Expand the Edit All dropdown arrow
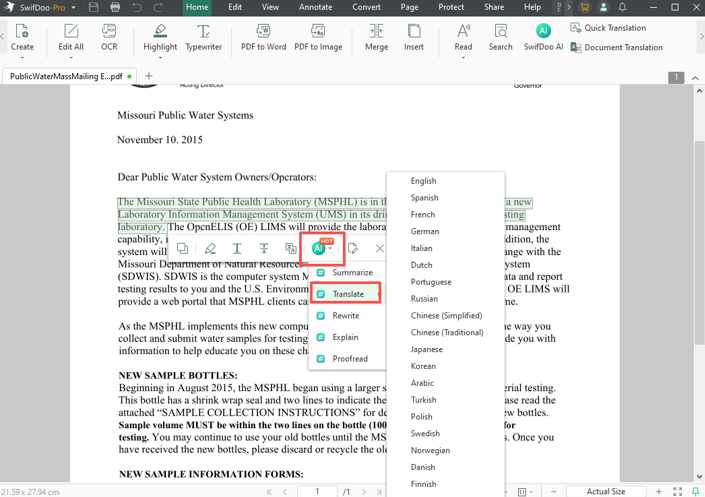 click(71, 58)
